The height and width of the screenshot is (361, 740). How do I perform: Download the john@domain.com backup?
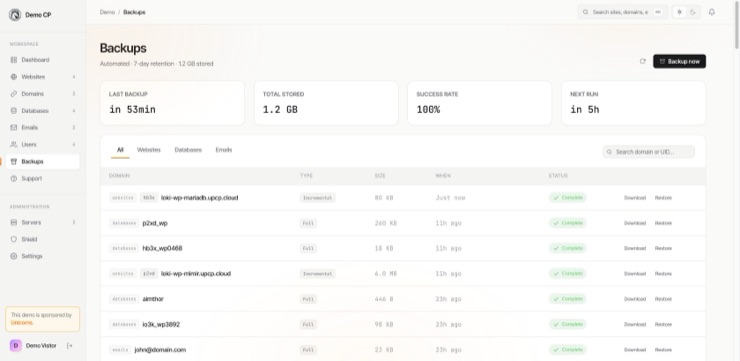pos(635,350)
